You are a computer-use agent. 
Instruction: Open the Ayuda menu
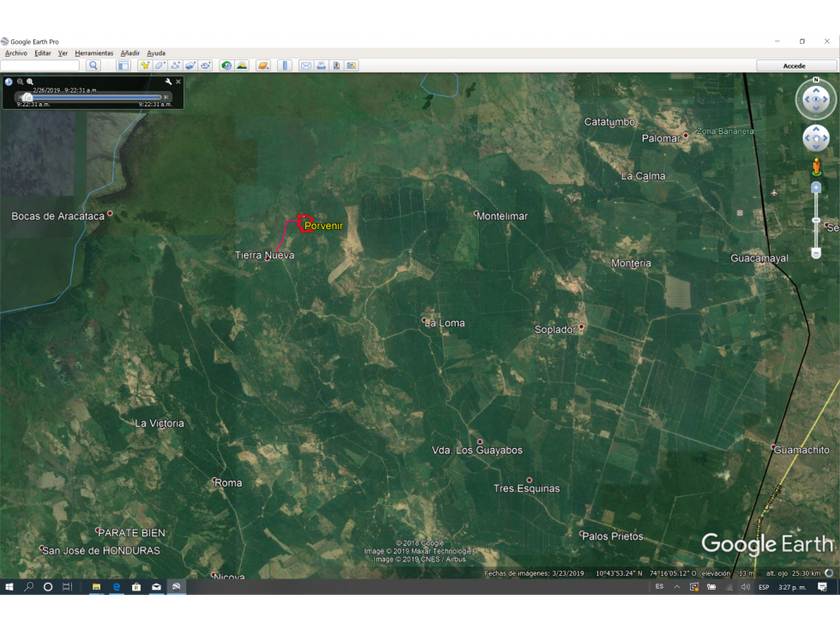(156, 53)
